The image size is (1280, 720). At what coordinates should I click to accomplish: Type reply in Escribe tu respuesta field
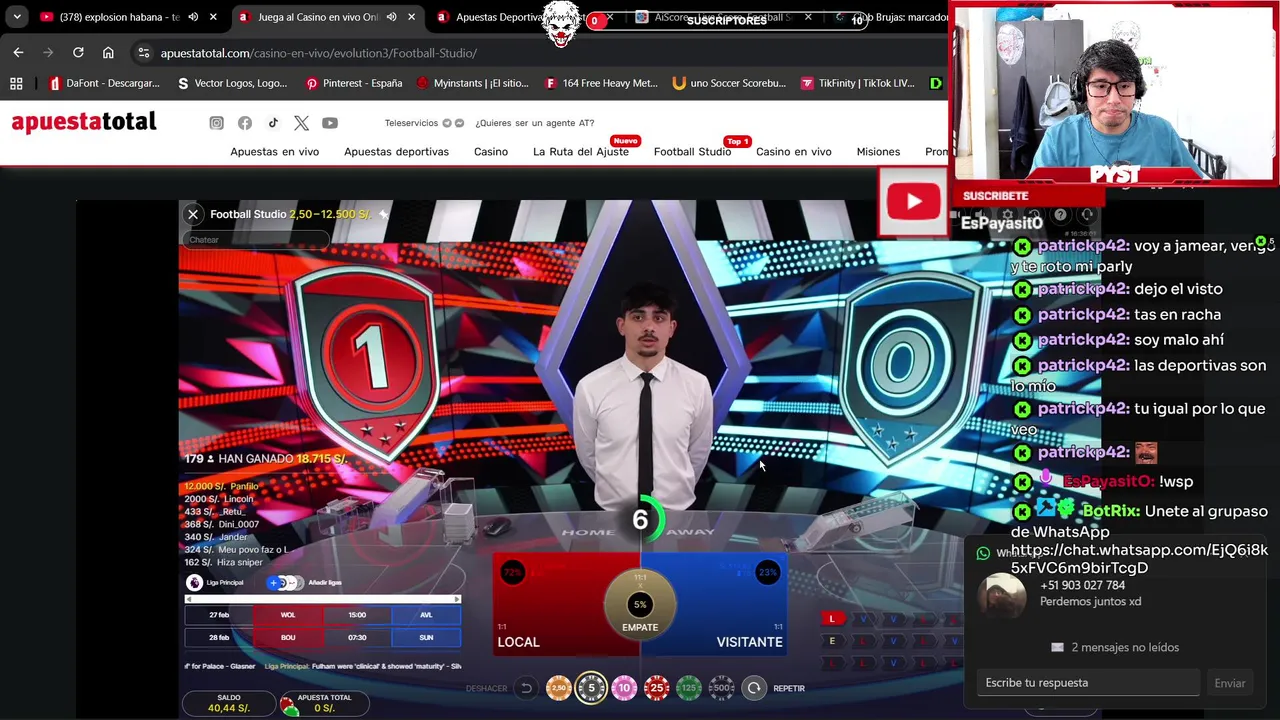click(x=1088, y=683)
